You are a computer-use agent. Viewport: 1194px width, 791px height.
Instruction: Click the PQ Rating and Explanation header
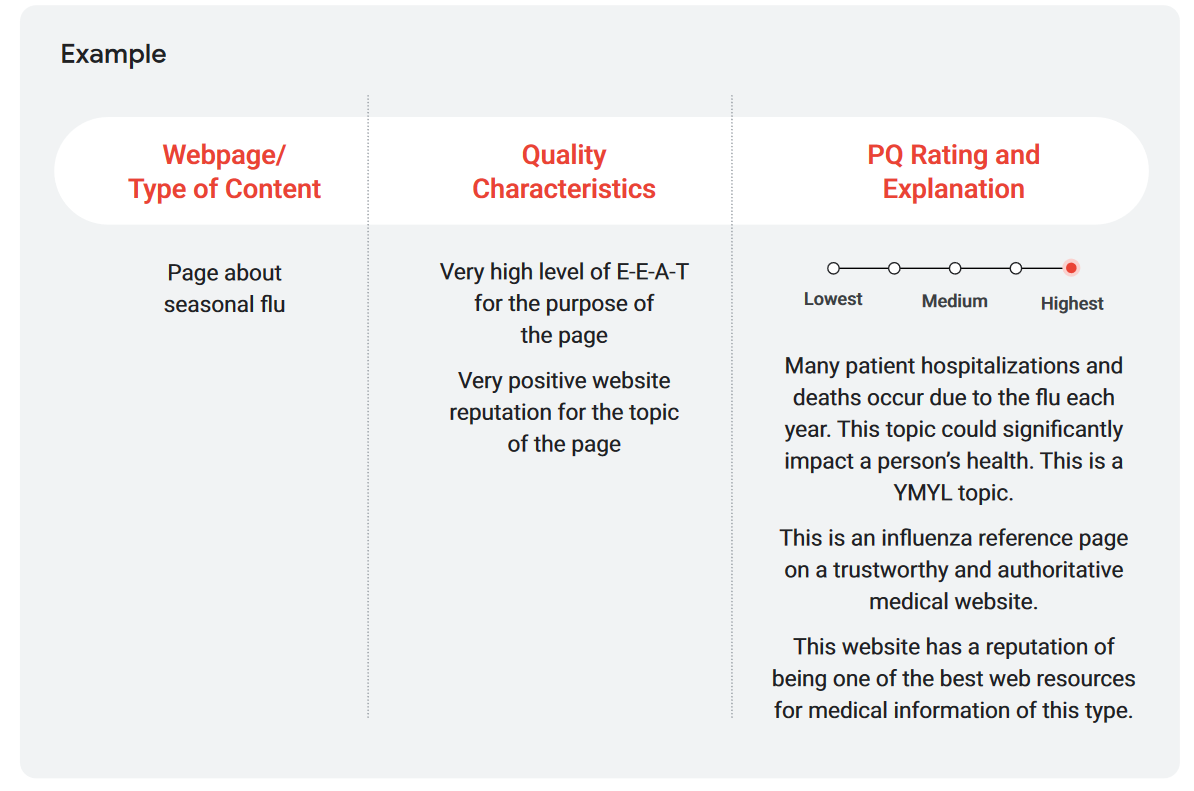tap(953, 171)
